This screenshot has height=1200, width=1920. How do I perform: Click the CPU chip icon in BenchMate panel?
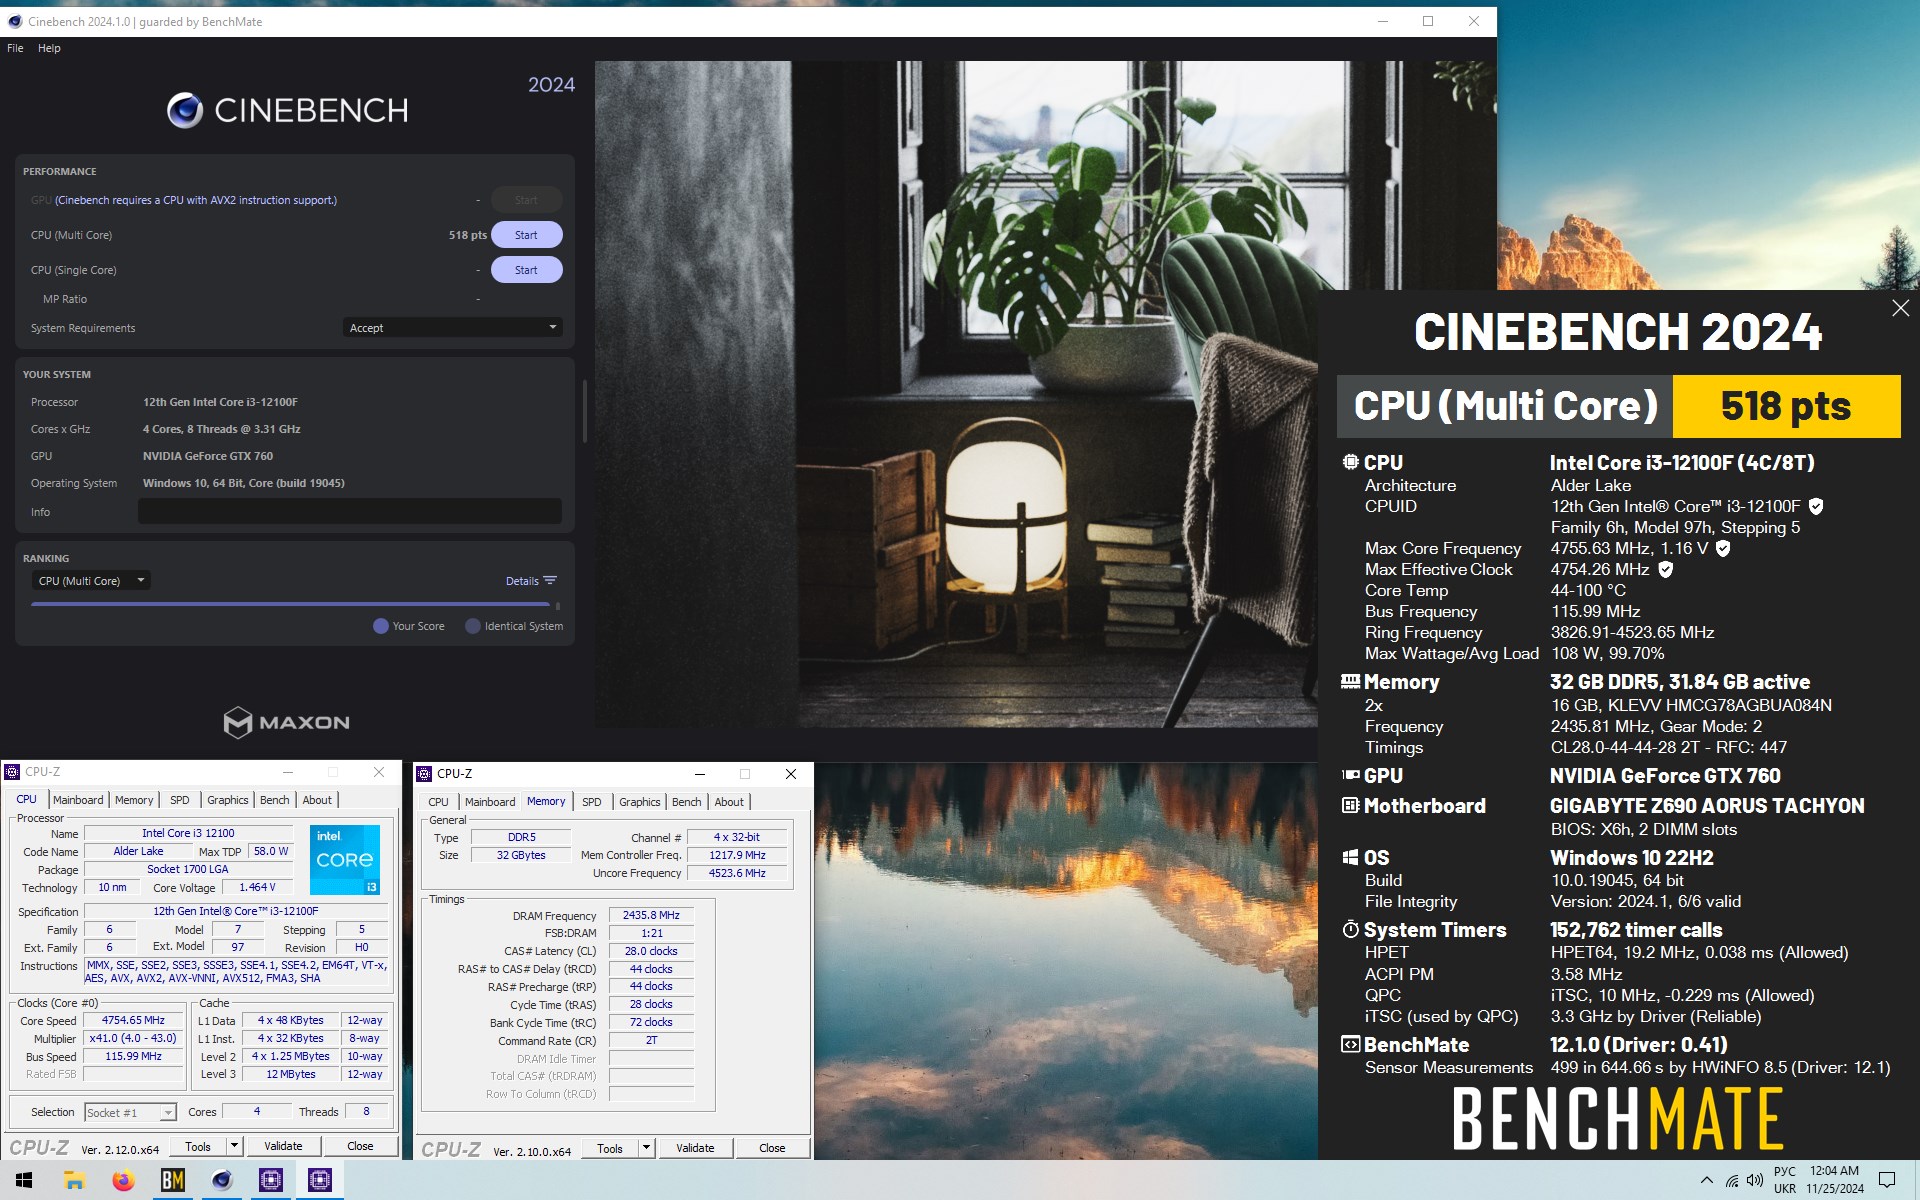[1350, 462]
